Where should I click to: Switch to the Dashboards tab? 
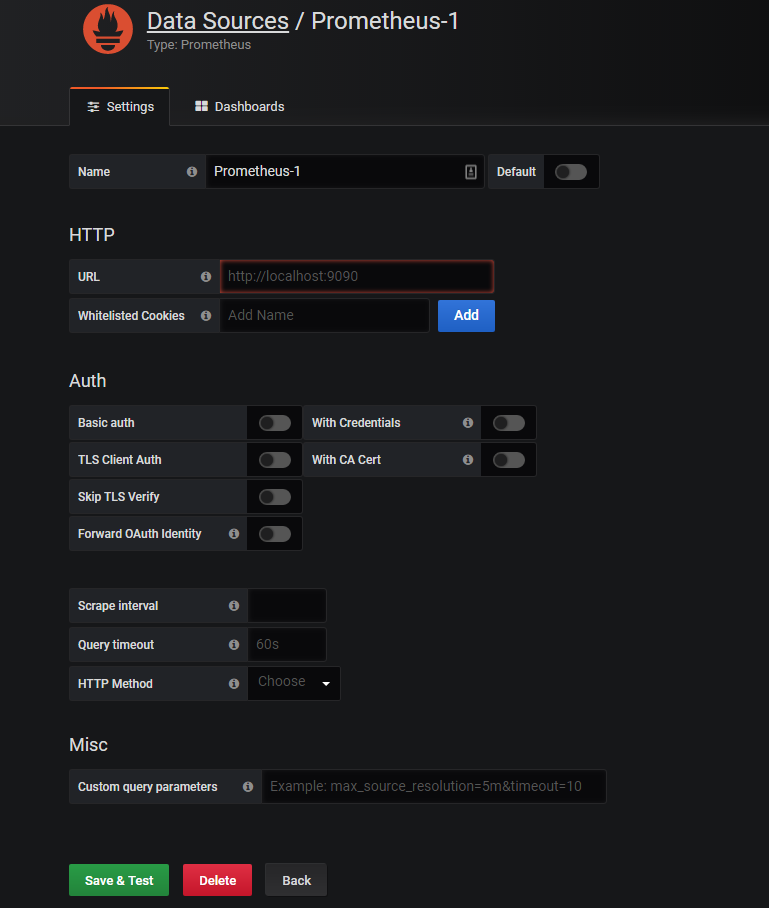coord(240,107)
